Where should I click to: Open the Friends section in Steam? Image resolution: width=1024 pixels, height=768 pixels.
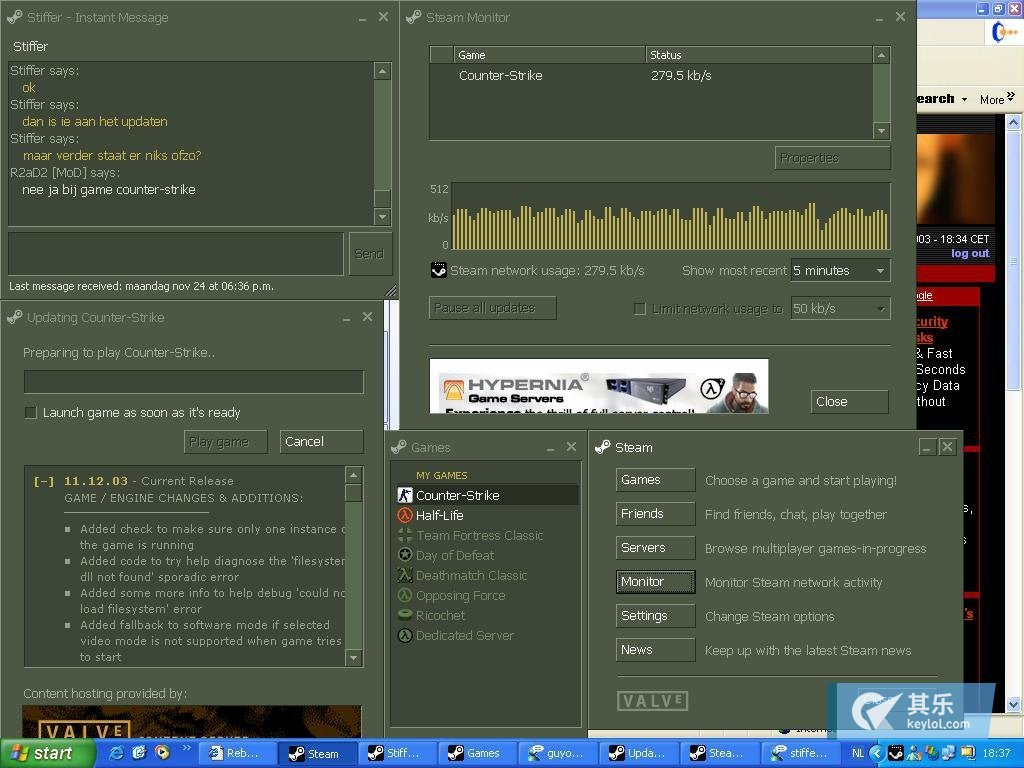(655, 514)
